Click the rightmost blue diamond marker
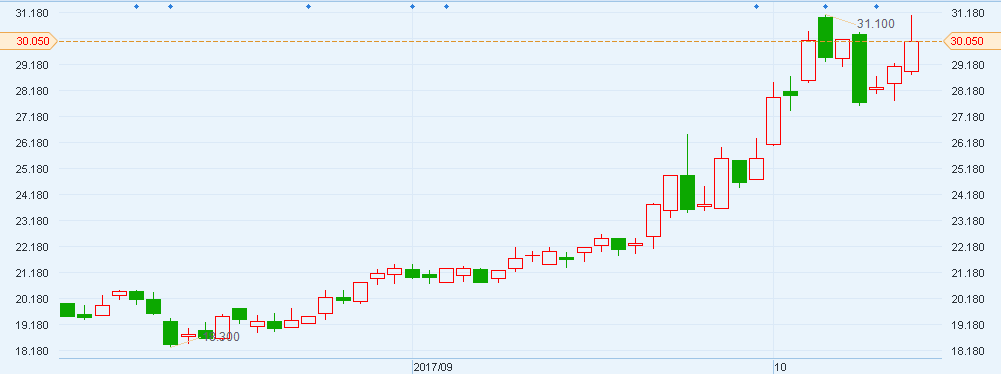The height and width of the screenshot is (374, 1001). point(877,6)
